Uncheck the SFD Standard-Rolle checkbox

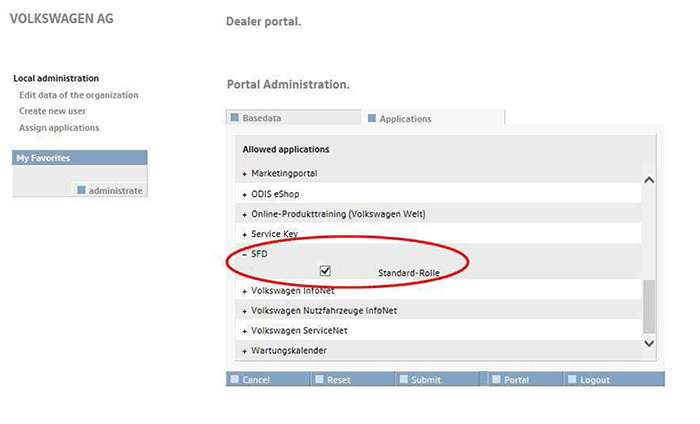(x=325, y=271)
